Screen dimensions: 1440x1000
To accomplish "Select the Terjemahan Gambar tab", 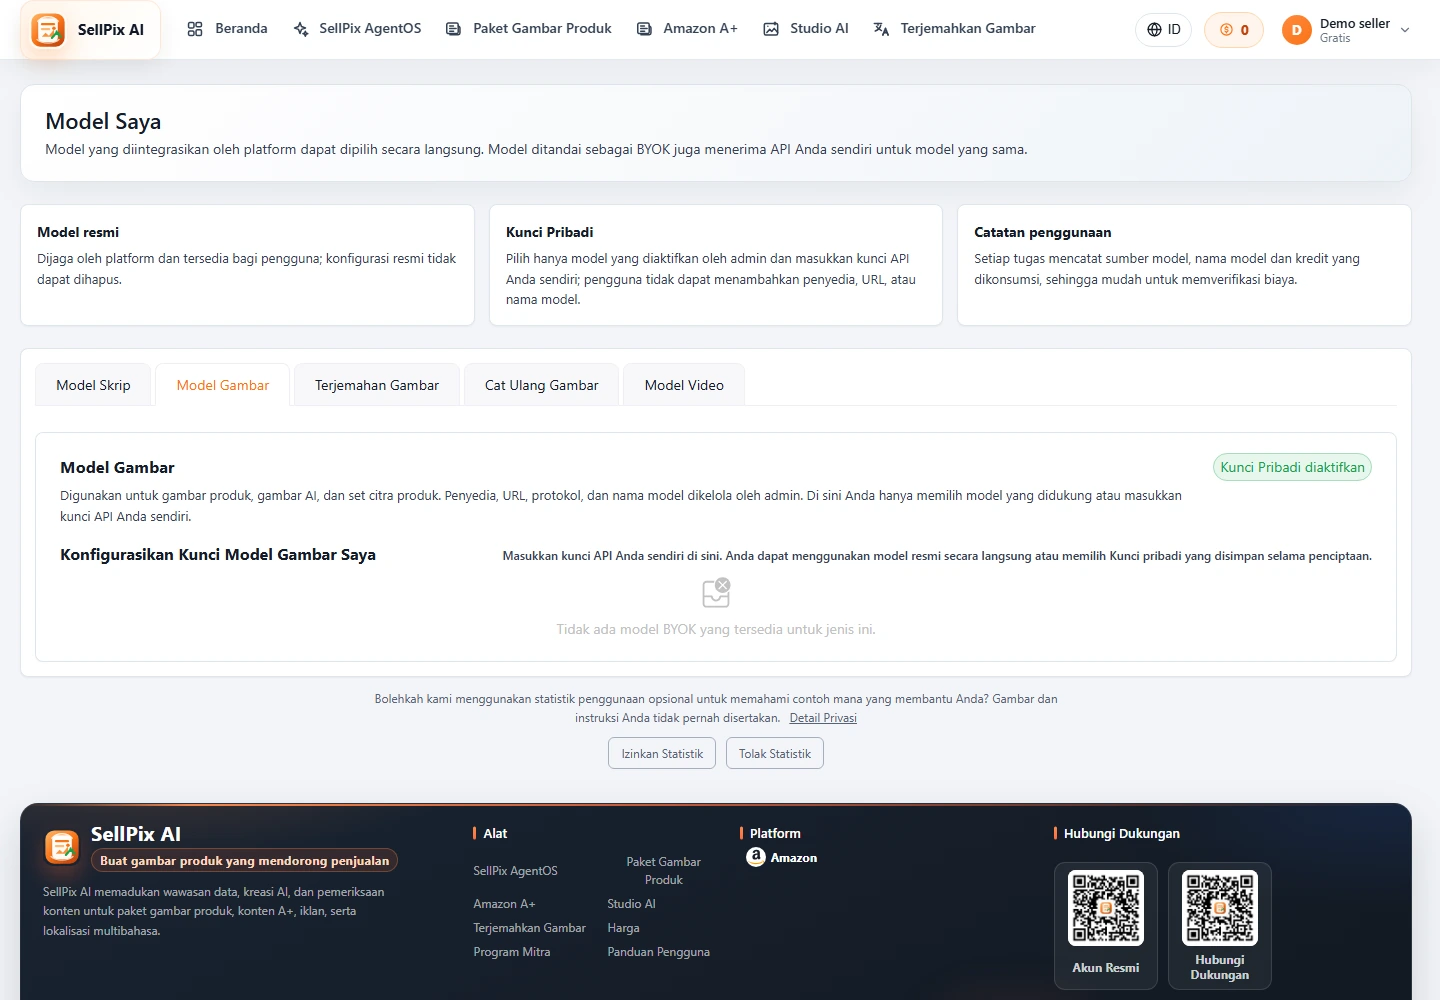I will pyautogui.click(x=377, y=385).
